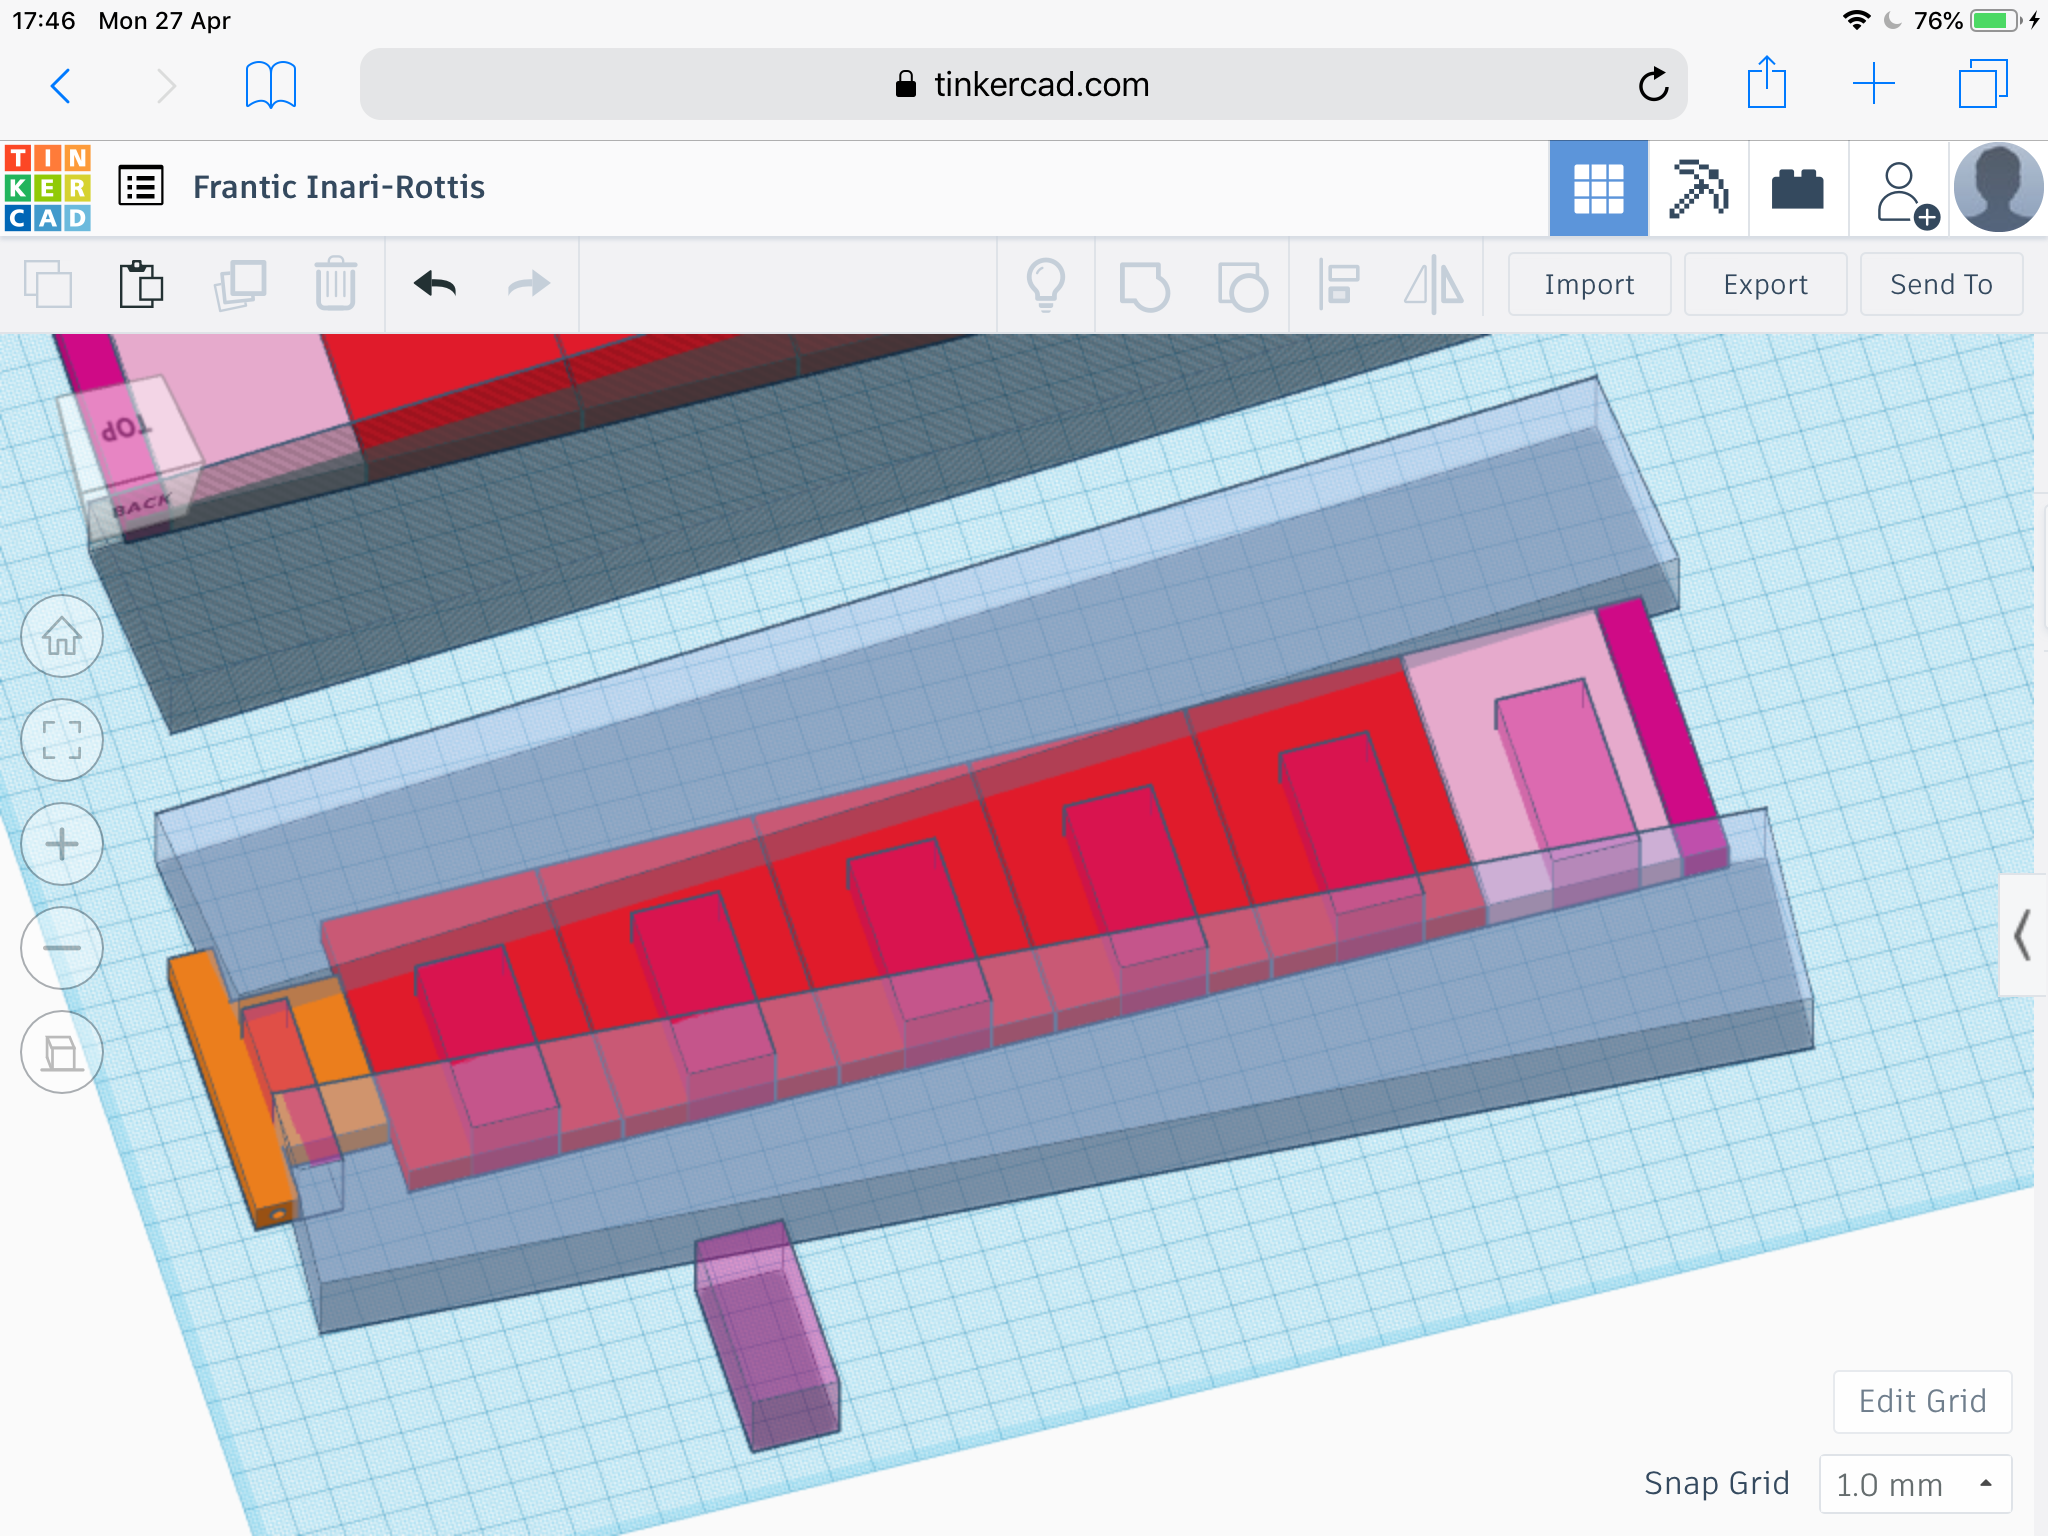Open a new Safari tab
Image resolution: width=2048 pixels, height=1536 pixels.
[1873, 84]
